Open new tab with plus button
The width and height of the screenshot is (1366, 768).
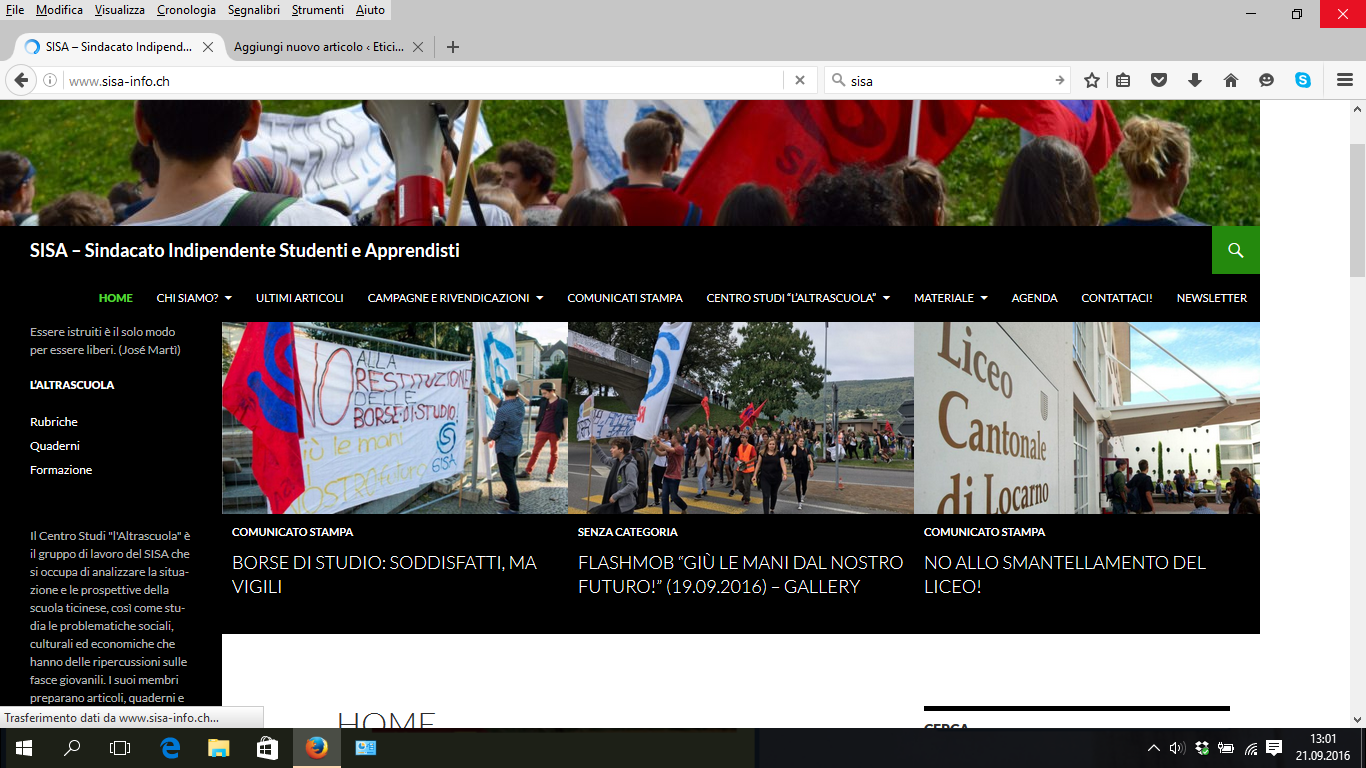(x=453, y=47)
